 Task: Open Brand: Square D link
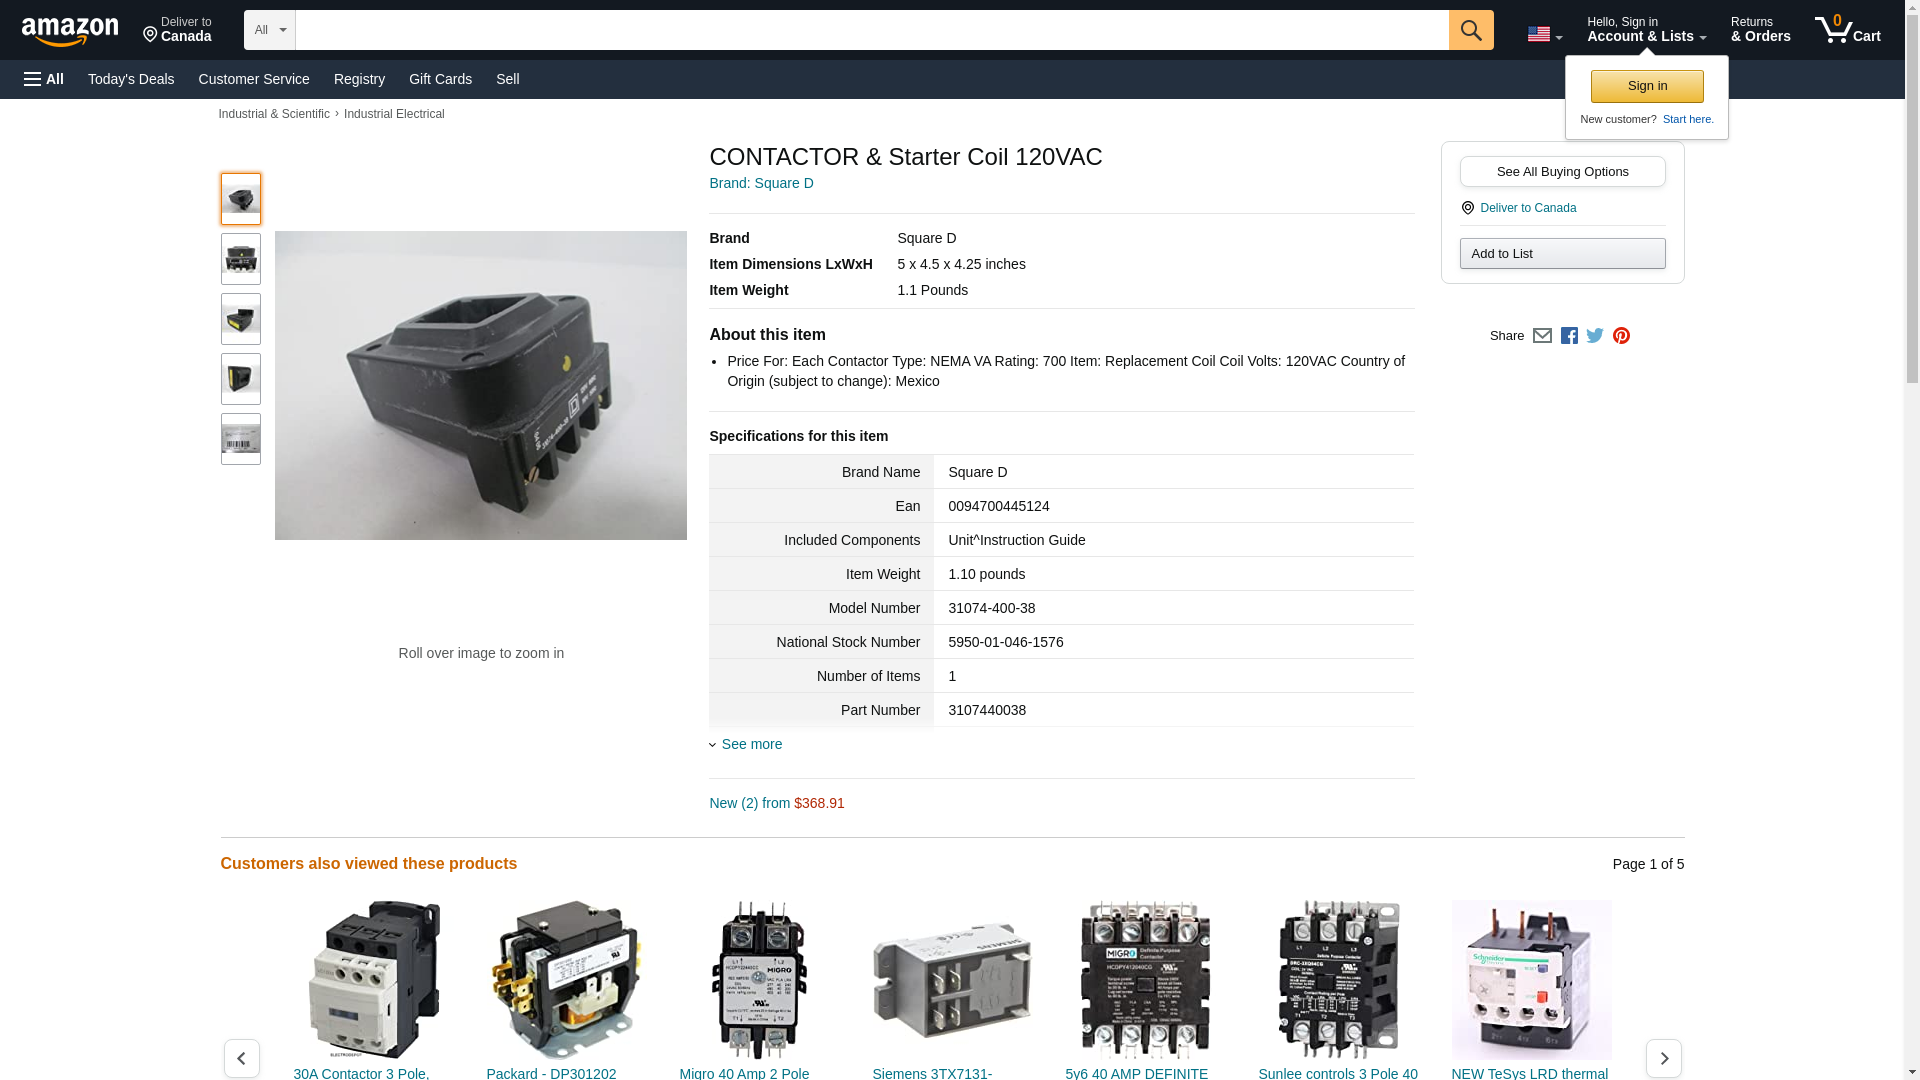click(761, 183)
